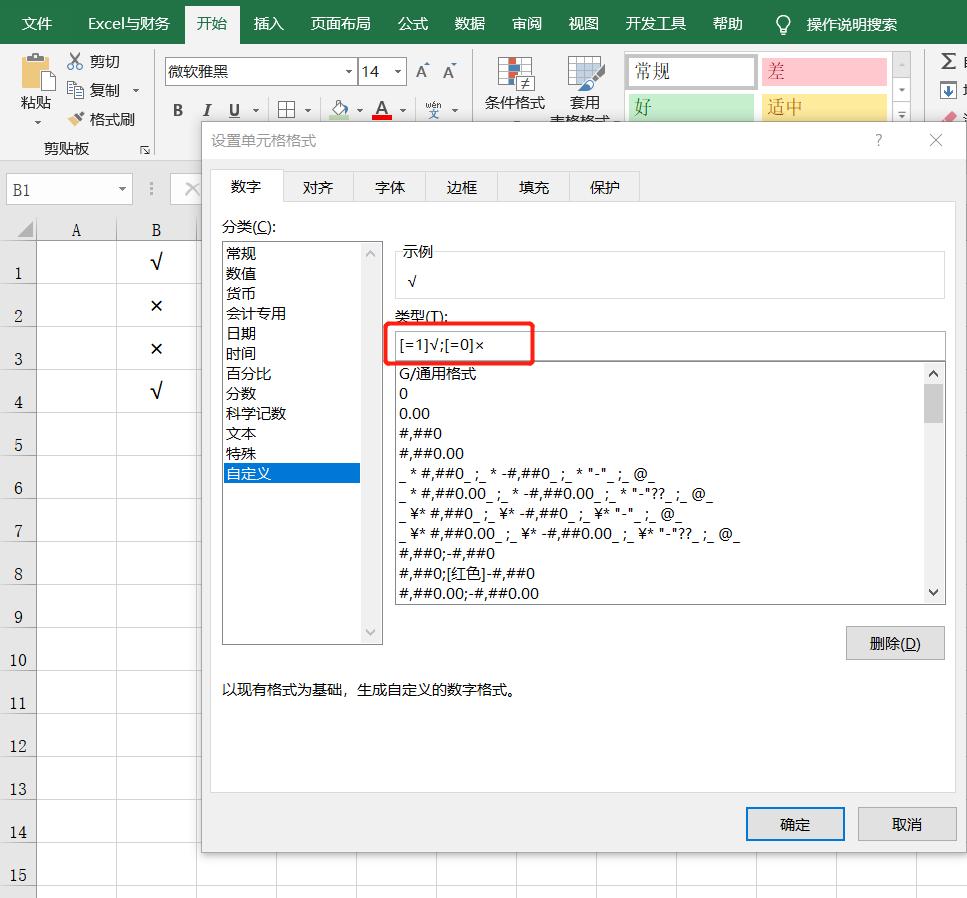This screenshot has height=898, width=967.
Task: Switch to the 填充 tab in the dialog
Action: pos(533,186)
